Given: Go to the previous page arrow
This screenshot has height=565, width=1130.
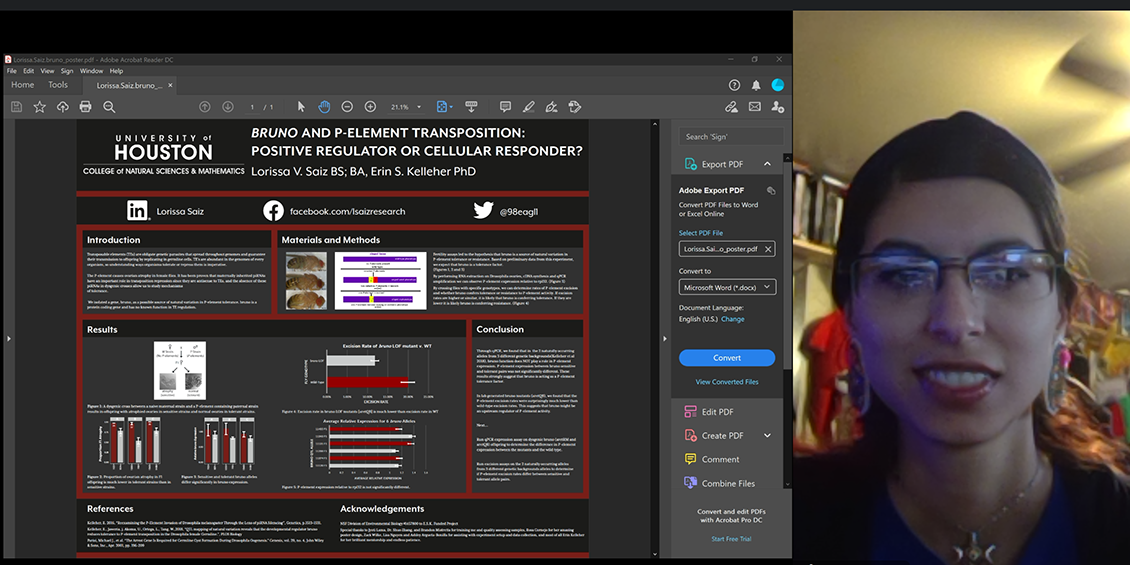Looking at the screenshot, I should 205,107.
